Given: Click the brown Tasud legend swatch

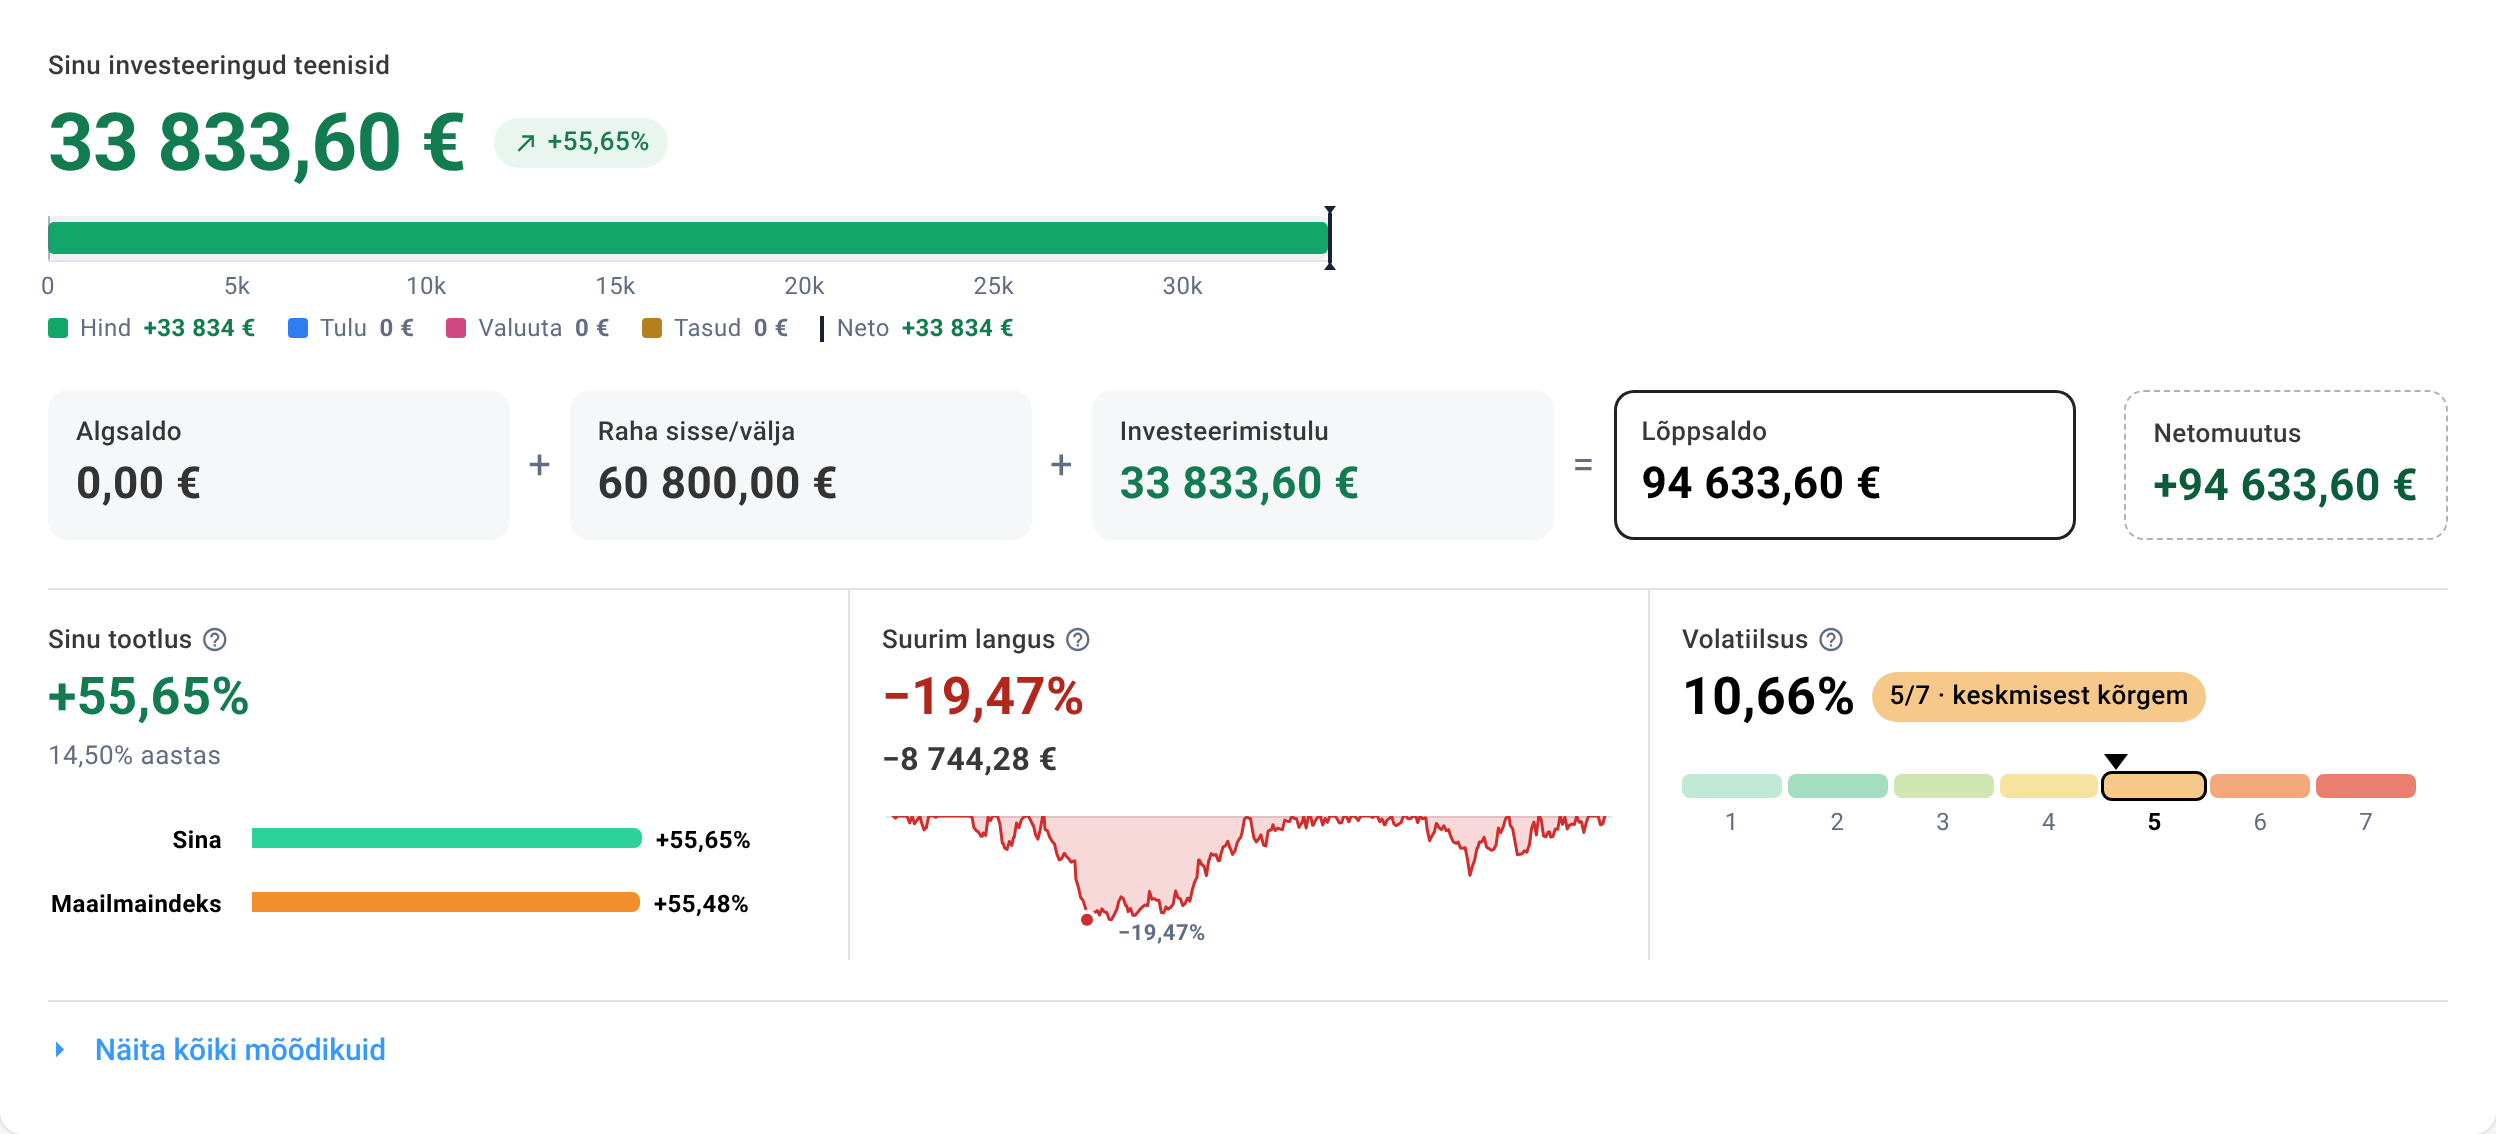Looking at the screenshot, I should click(x=652, y=328).
